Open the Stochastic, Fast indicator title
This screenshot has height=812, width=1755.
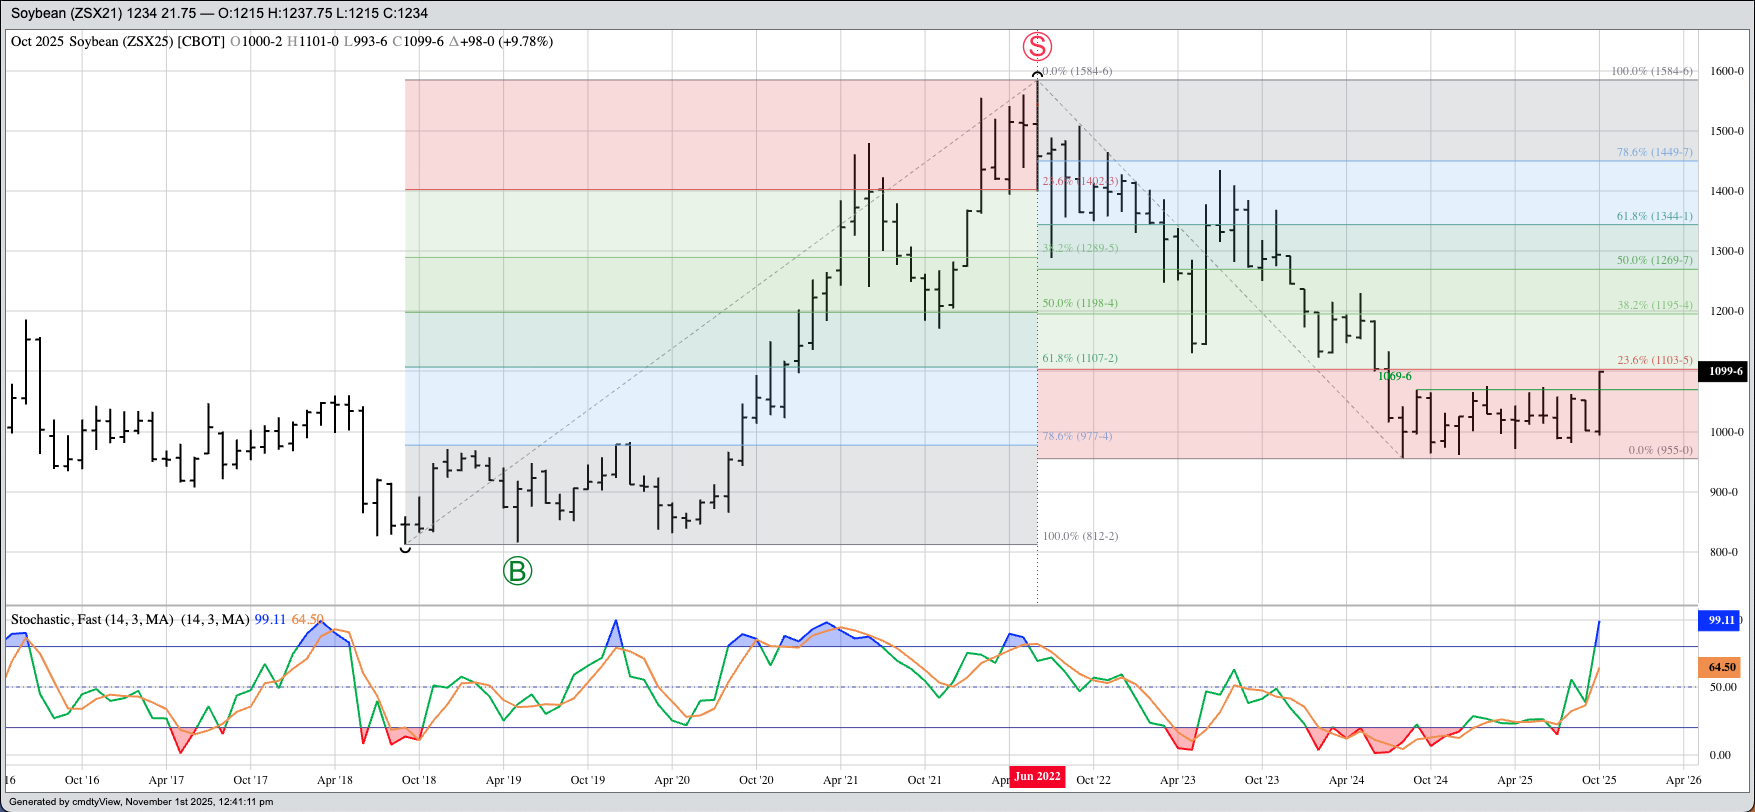click(x=92, y=620)
